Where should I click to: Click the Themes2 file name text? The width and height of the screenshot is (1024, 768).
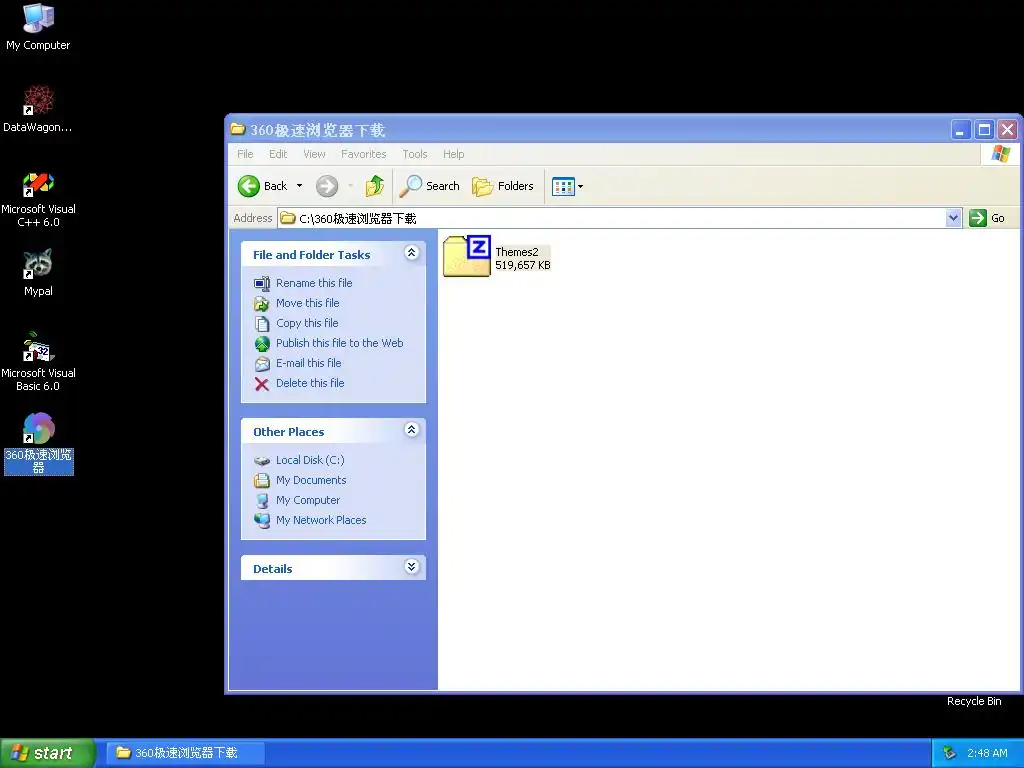517,252
